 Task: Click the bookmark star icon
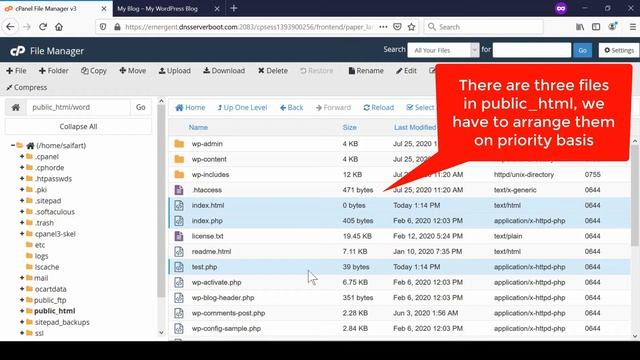tap(411, 27)
